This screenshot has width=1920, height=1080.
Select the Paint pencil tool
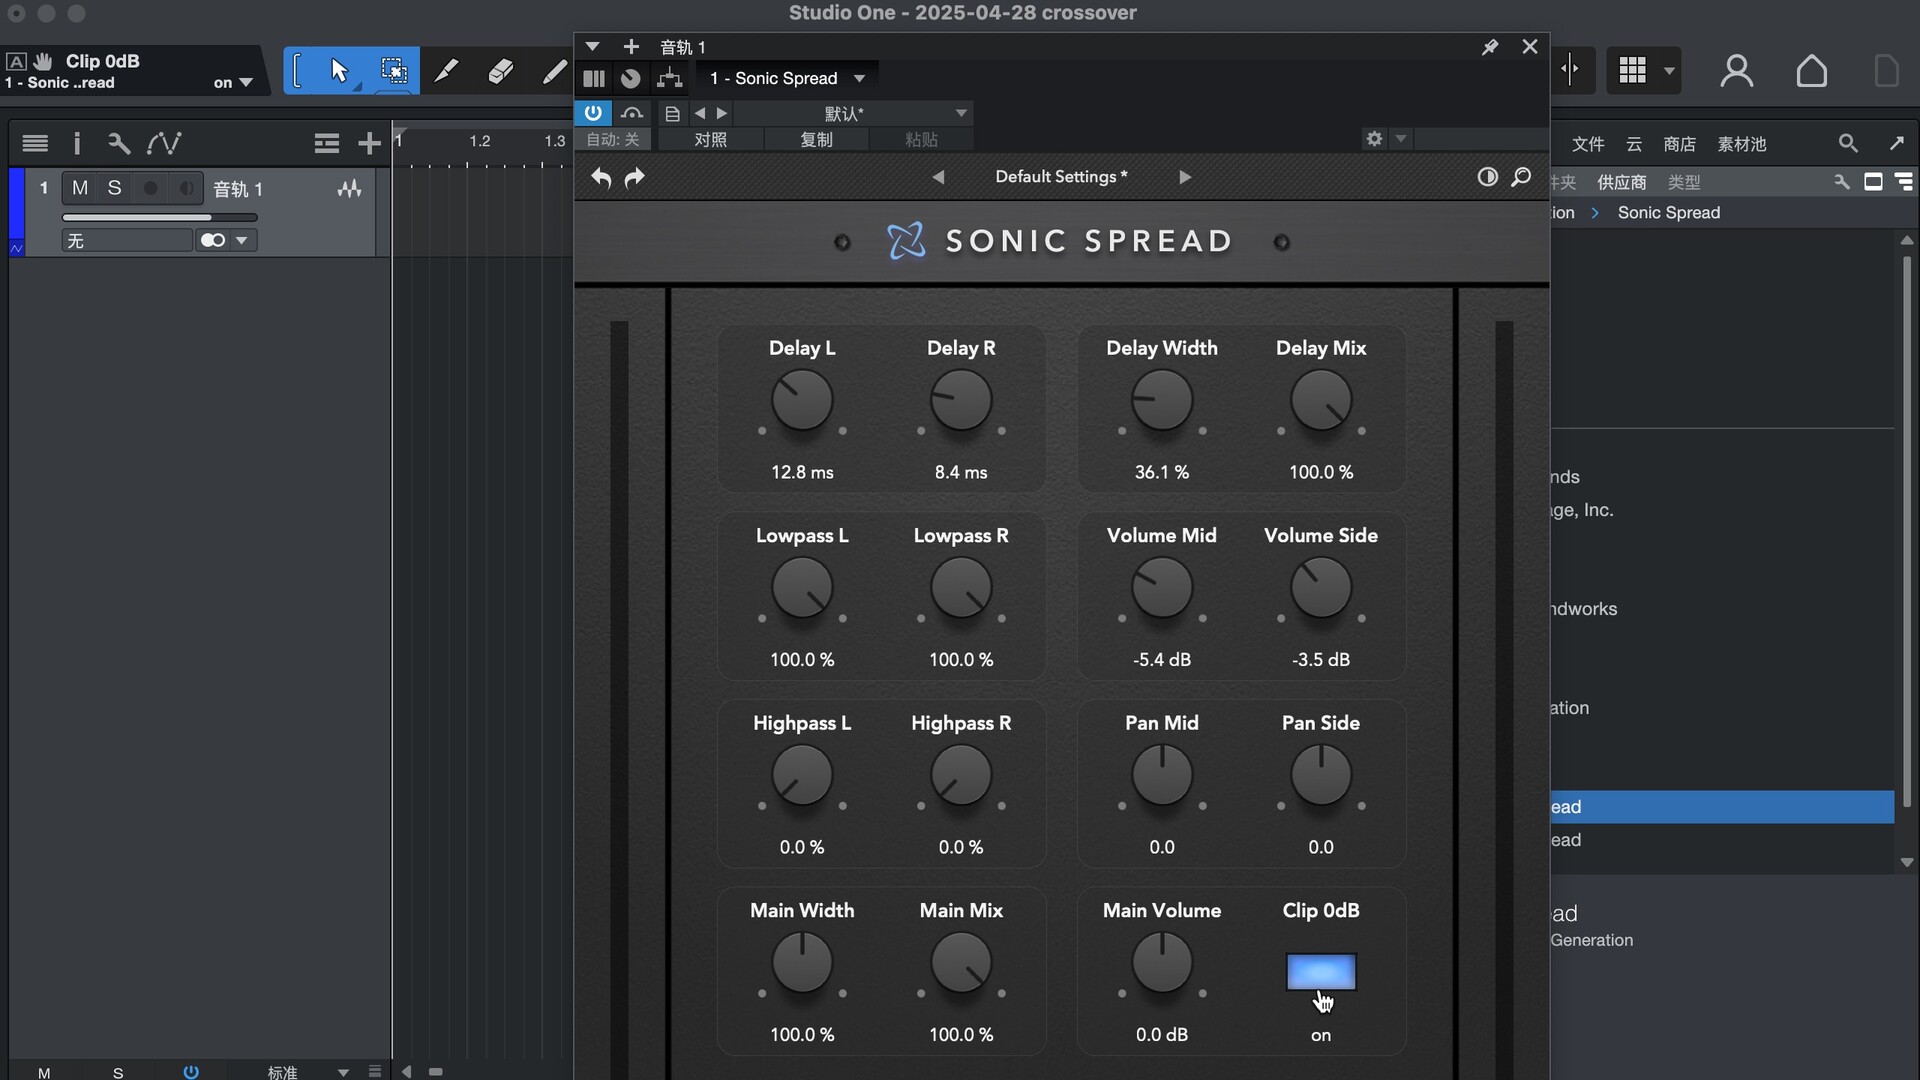(553, 71)
